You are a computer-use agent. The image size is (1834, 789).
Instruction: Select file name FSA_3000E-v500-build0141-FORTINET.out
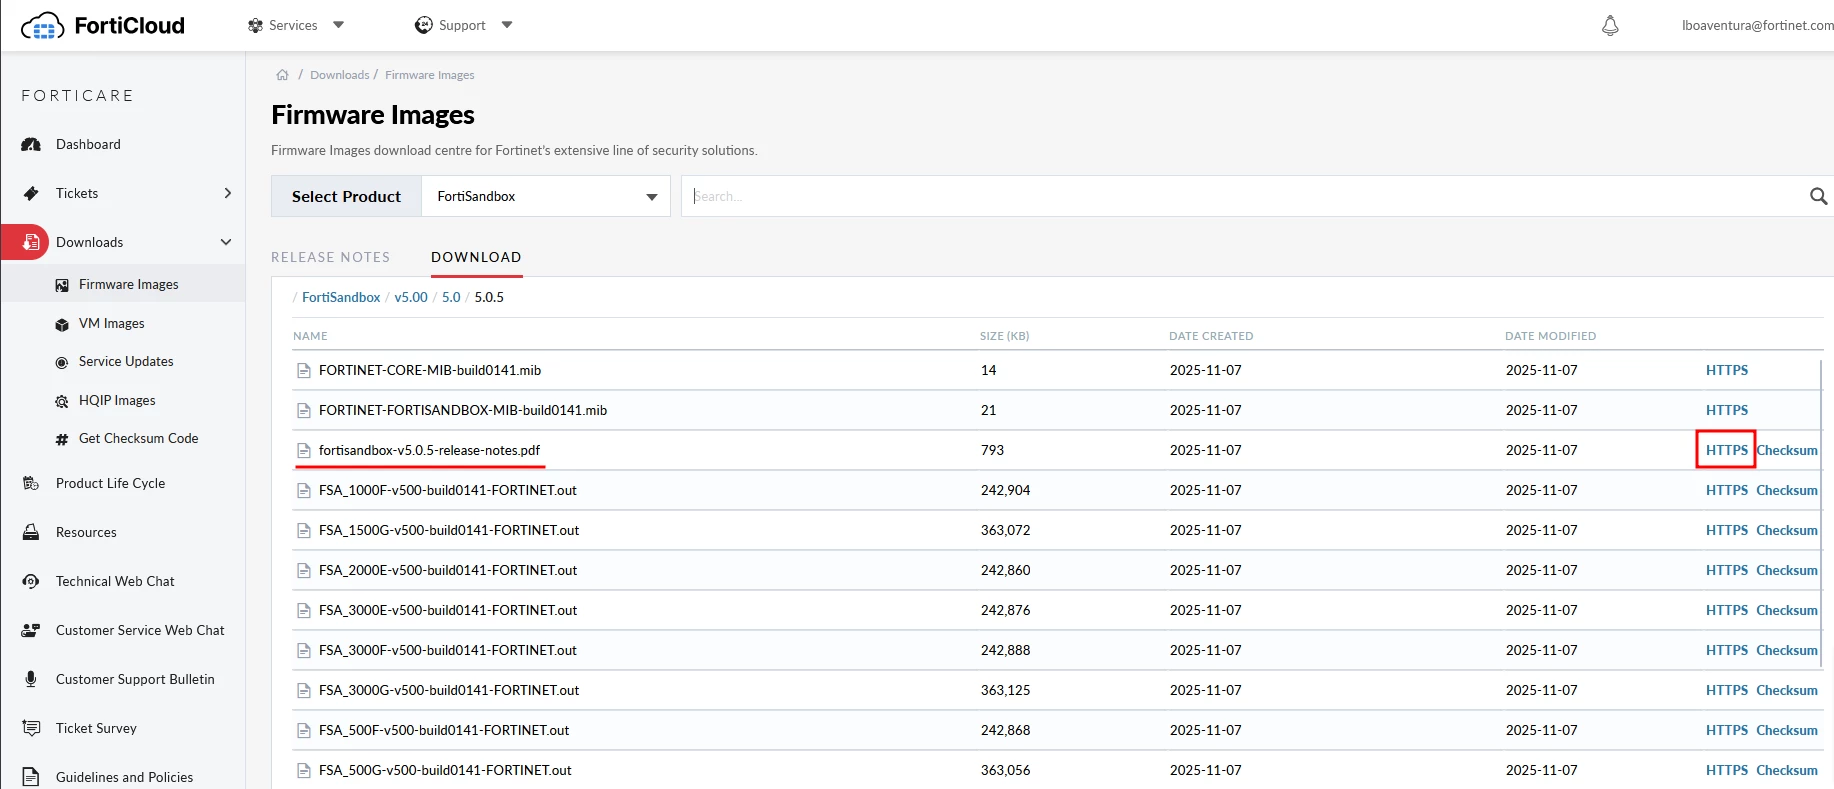click(x=448, y=610)
